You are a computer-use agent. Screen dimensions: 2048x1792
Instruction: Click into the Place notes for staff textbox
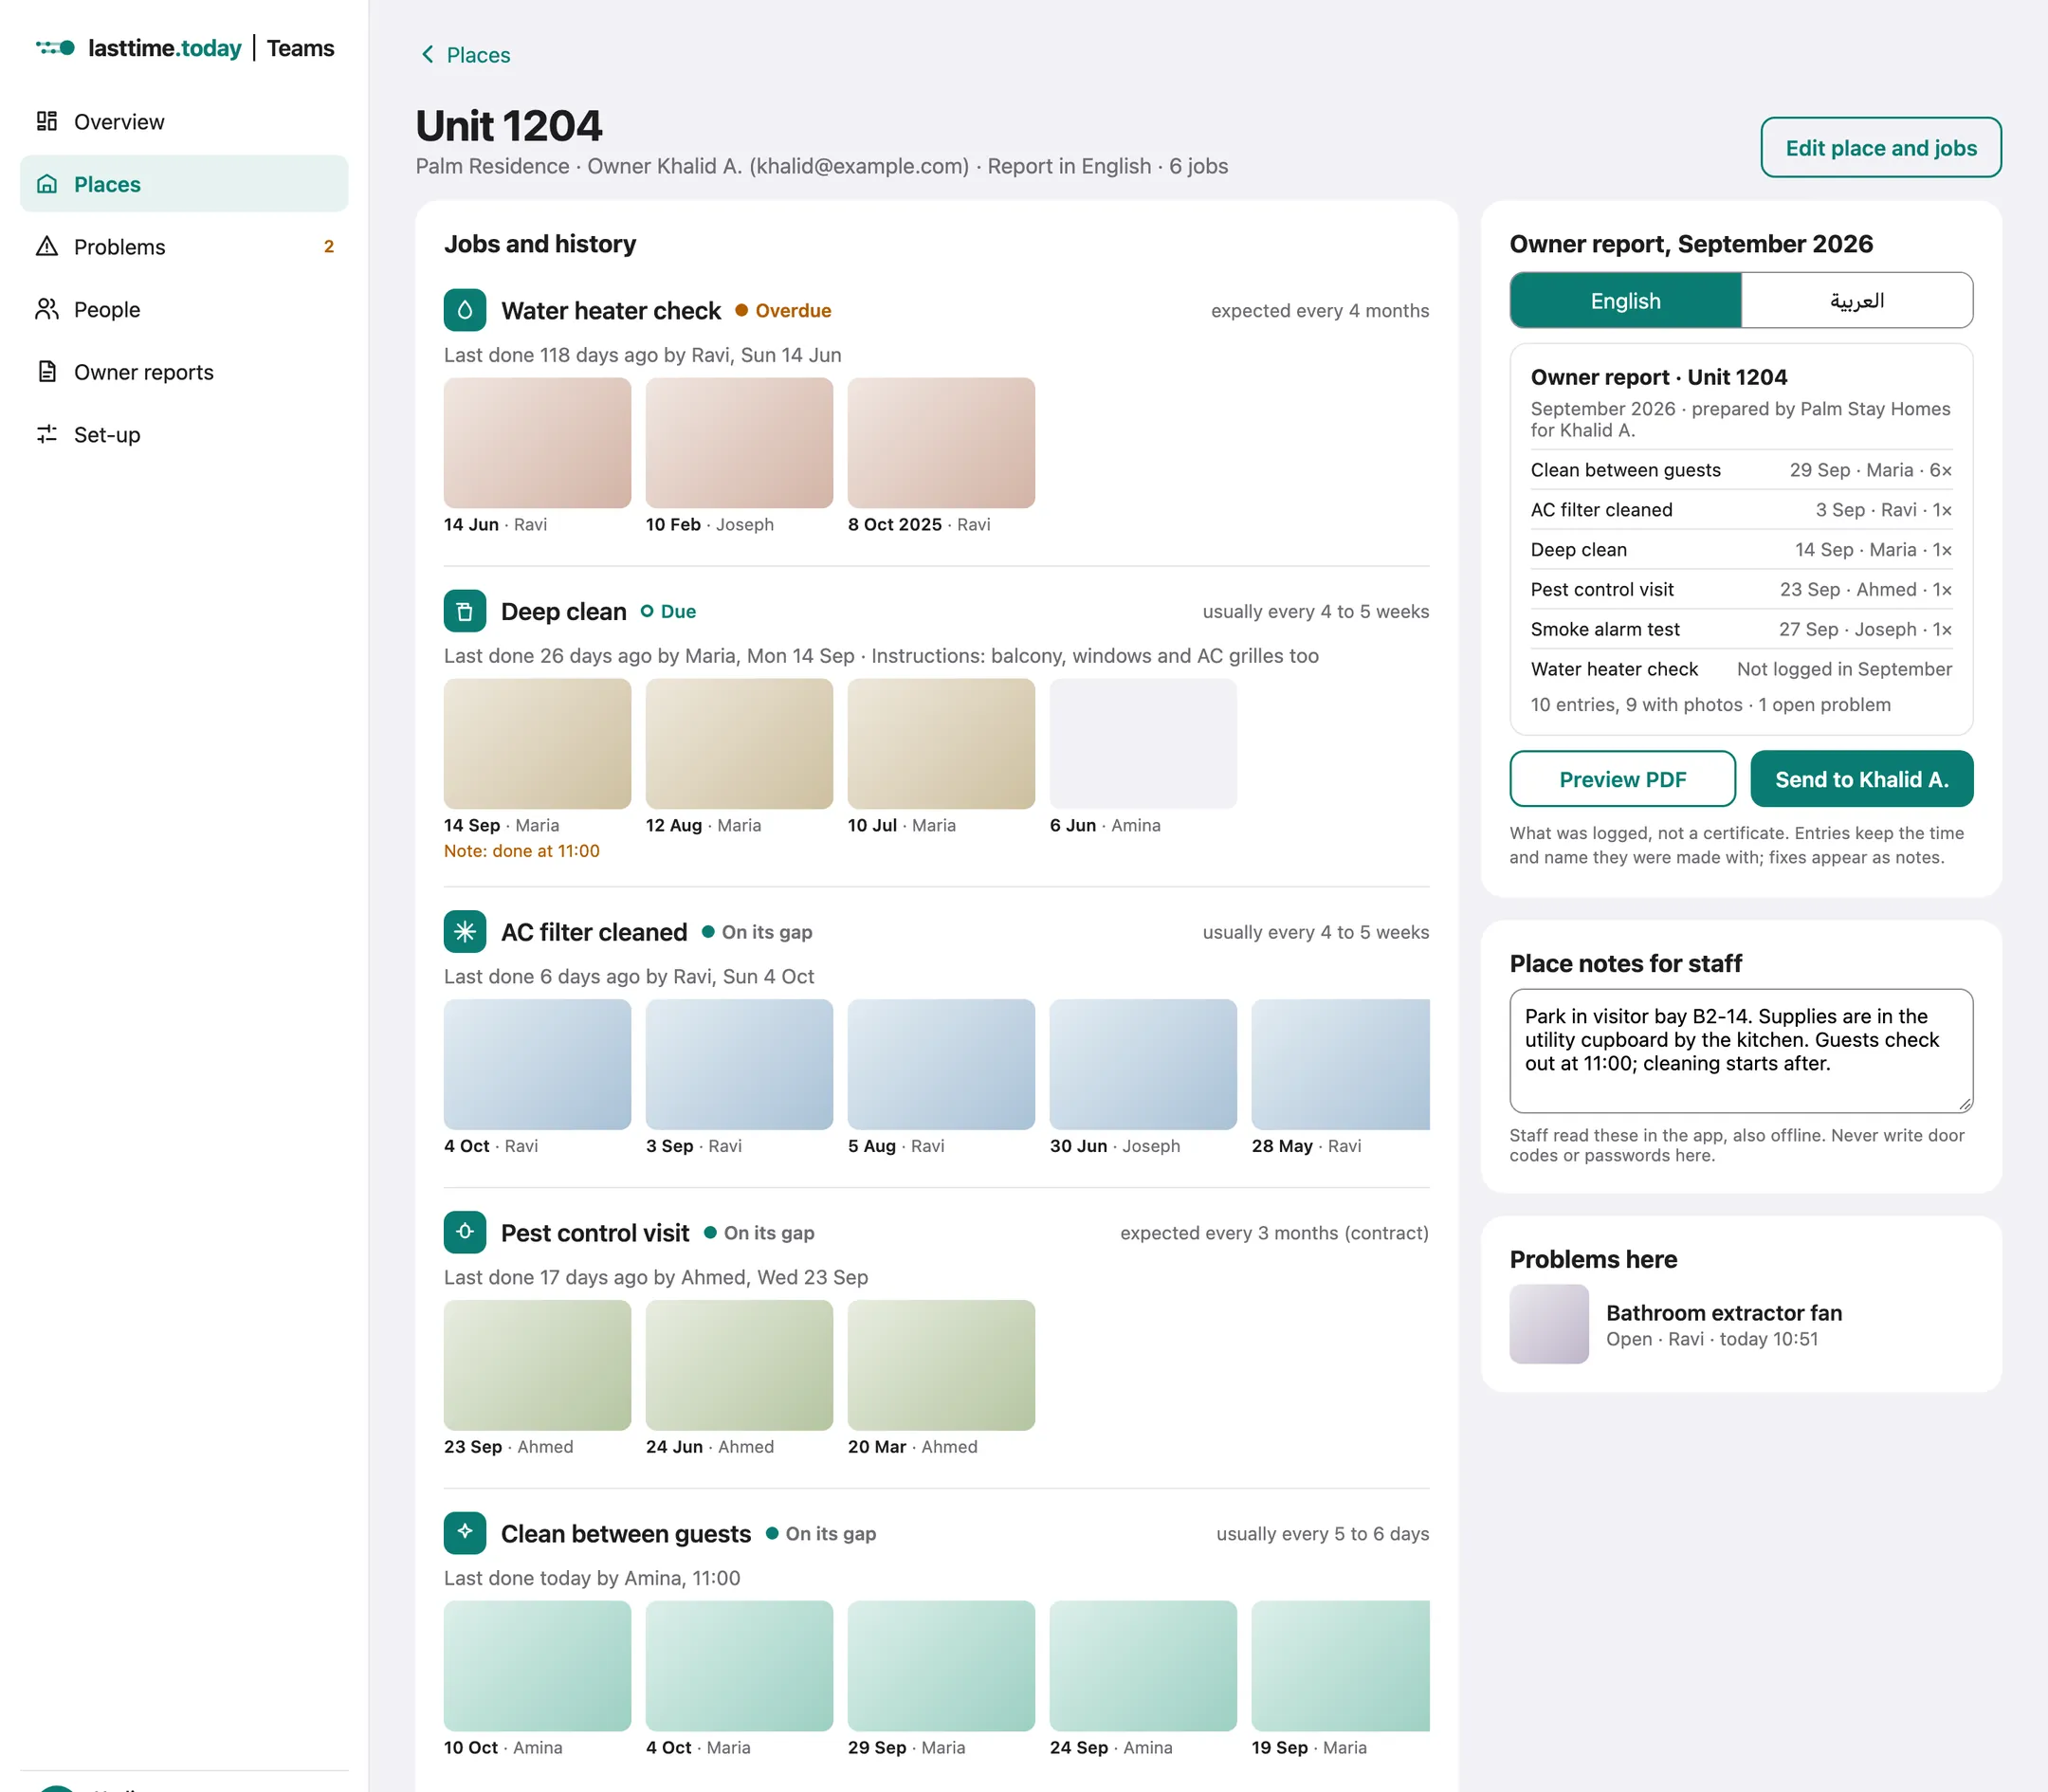1741,1051
